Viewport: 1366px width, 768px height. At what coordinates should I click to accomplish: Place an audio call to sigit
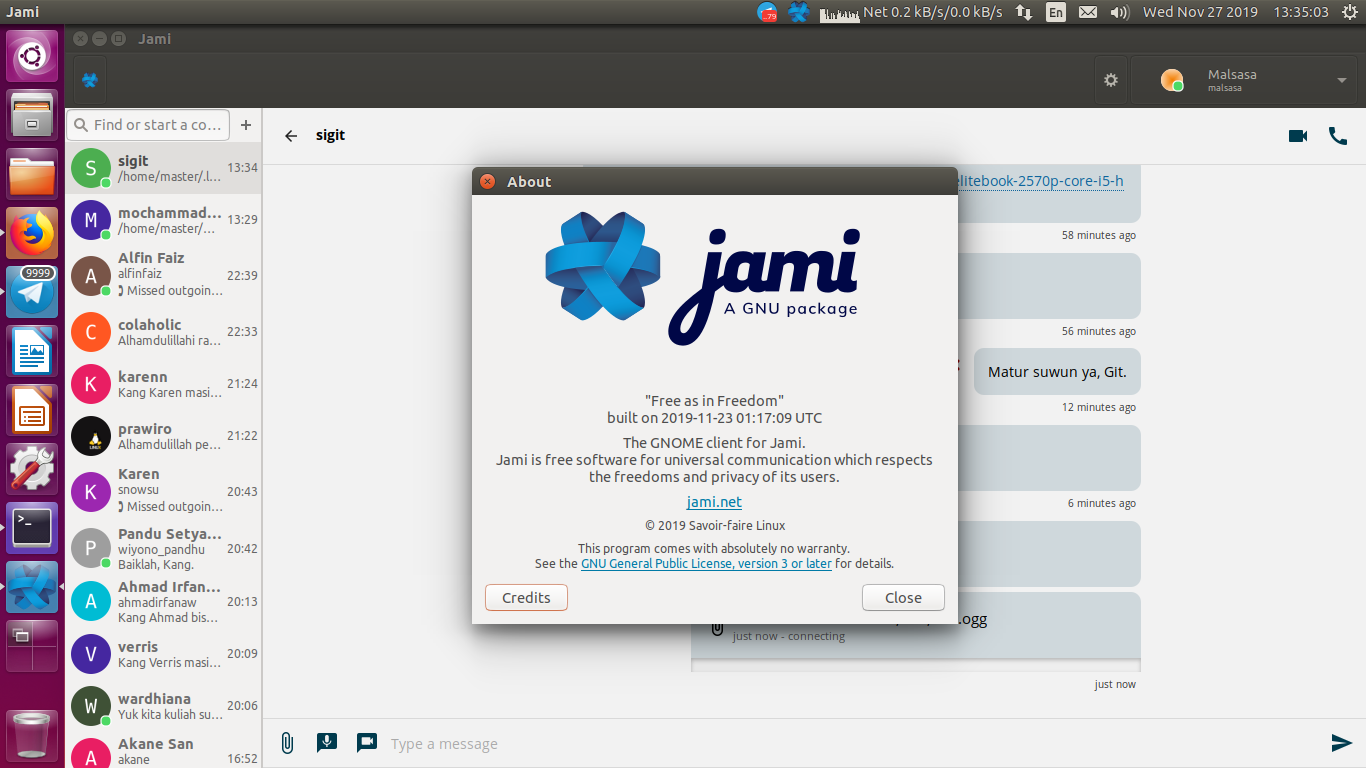click(x=1338, y=135)
